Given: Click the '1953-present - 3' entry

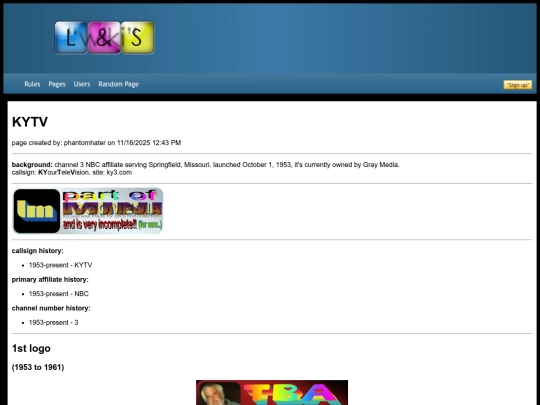Looking at the screenshot, I should (x=53, y=323).
